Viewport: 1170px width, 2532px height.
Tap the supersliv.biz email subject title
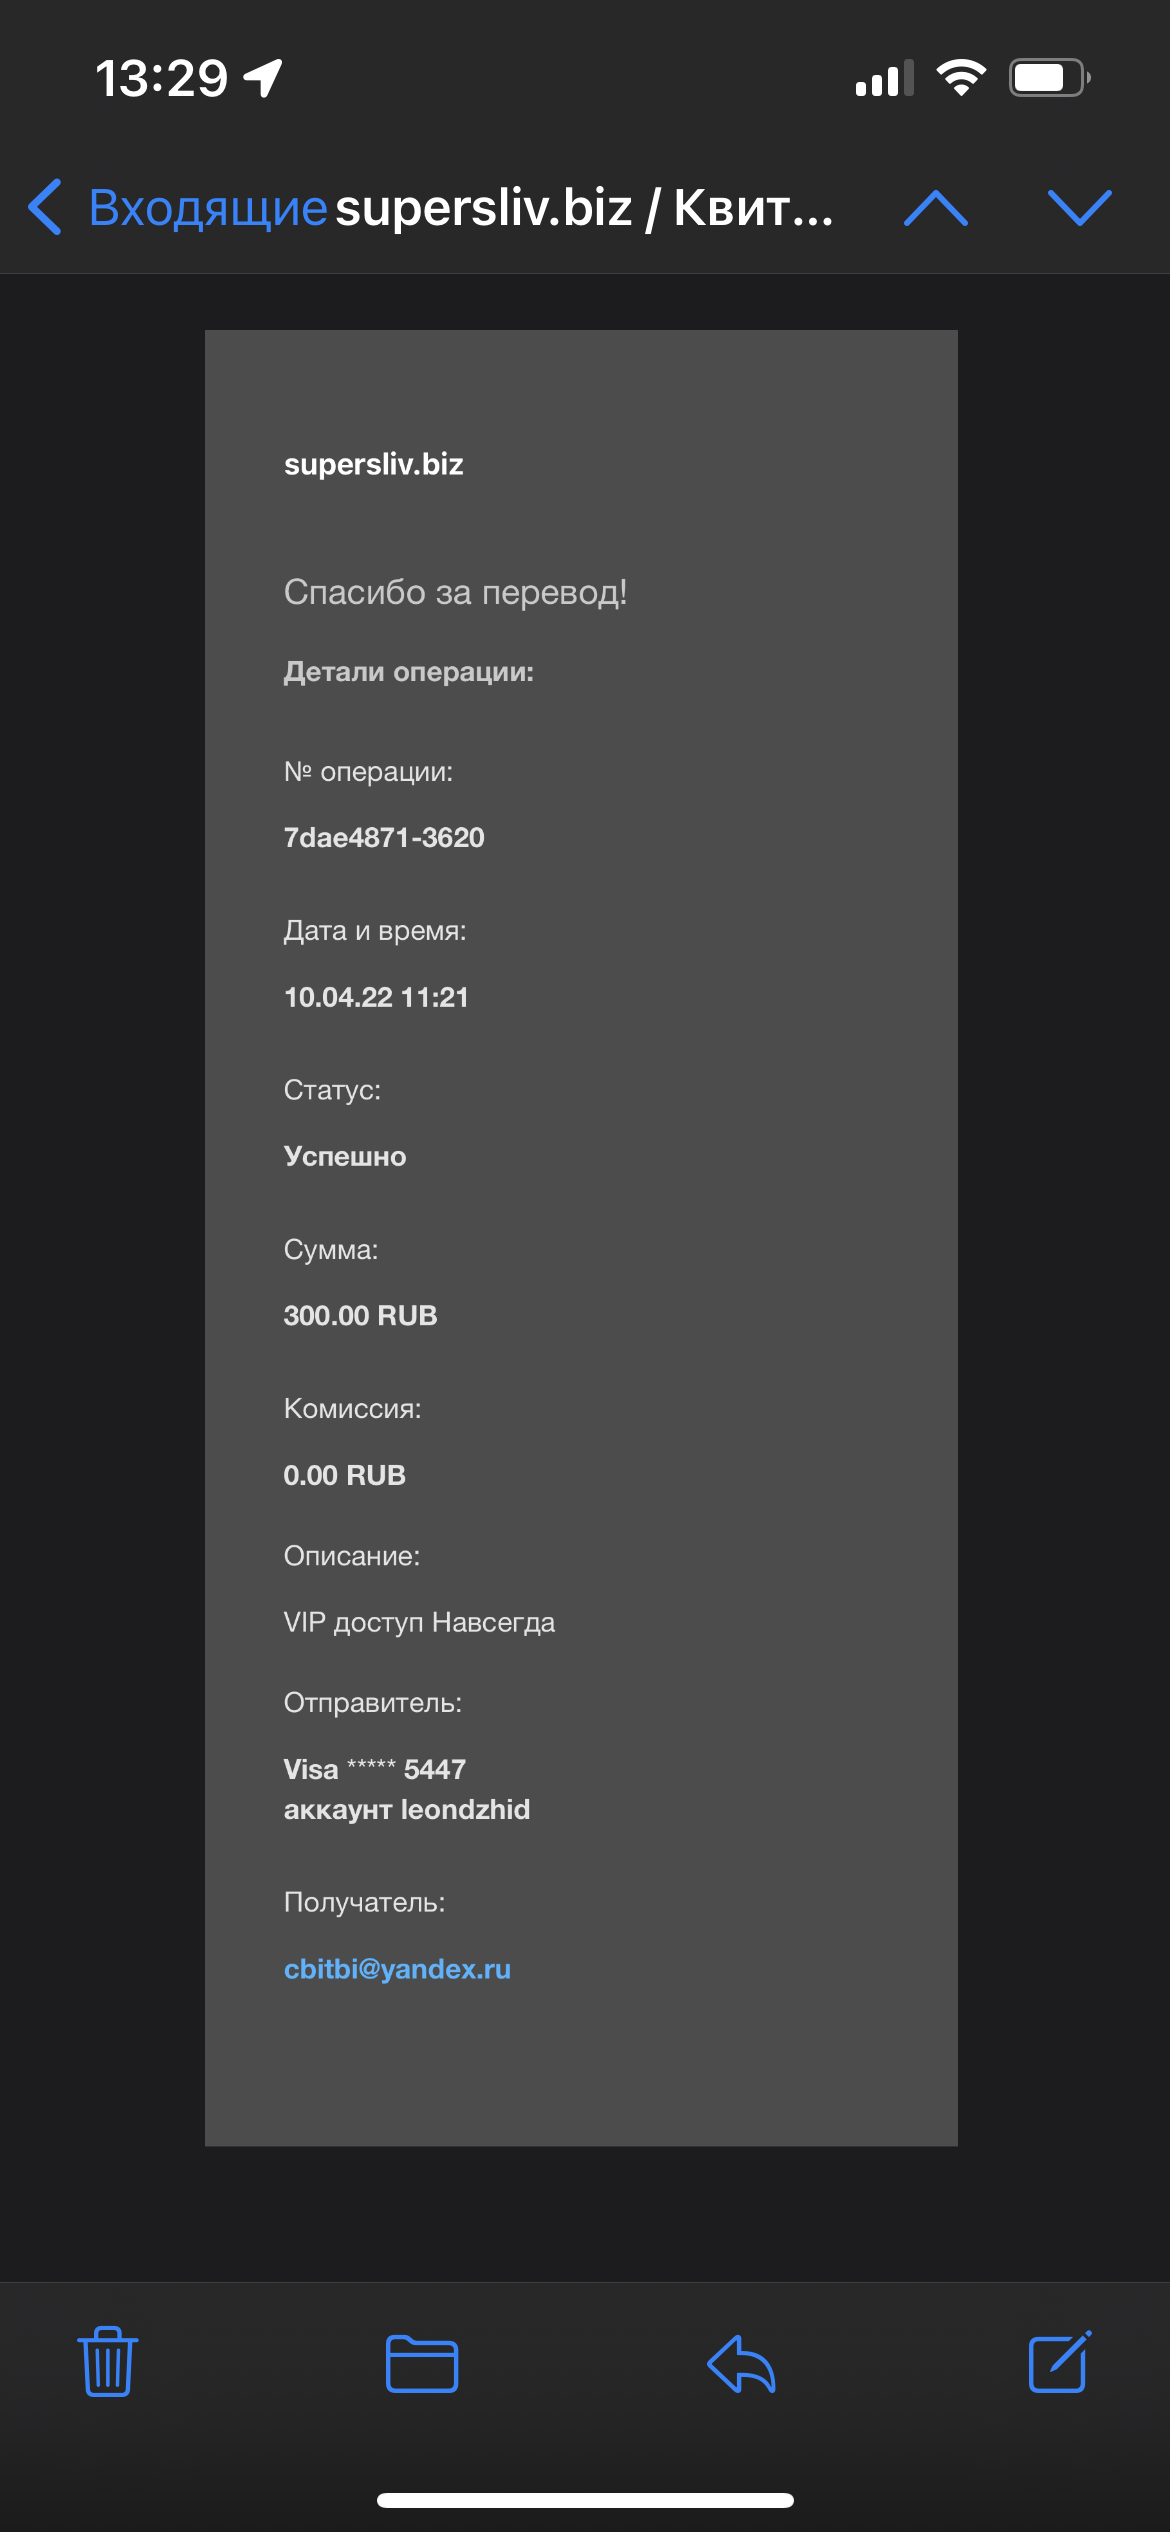[584, 208]
